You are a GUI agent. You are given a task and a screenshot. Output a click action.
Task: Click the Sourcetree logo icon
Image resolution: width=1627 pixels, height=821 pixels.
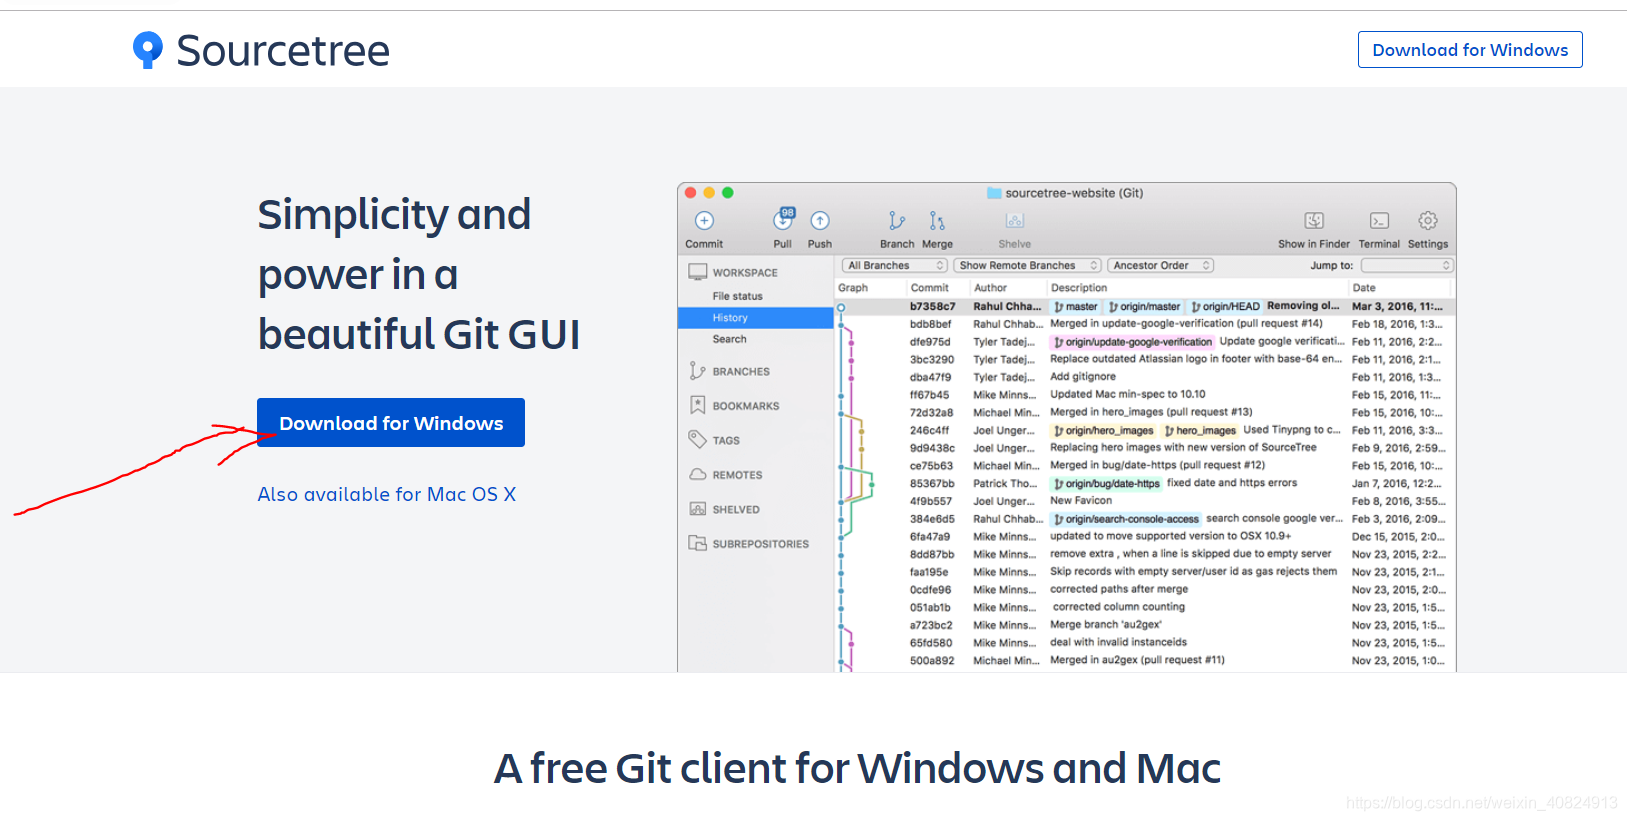(x=147, y=50)
